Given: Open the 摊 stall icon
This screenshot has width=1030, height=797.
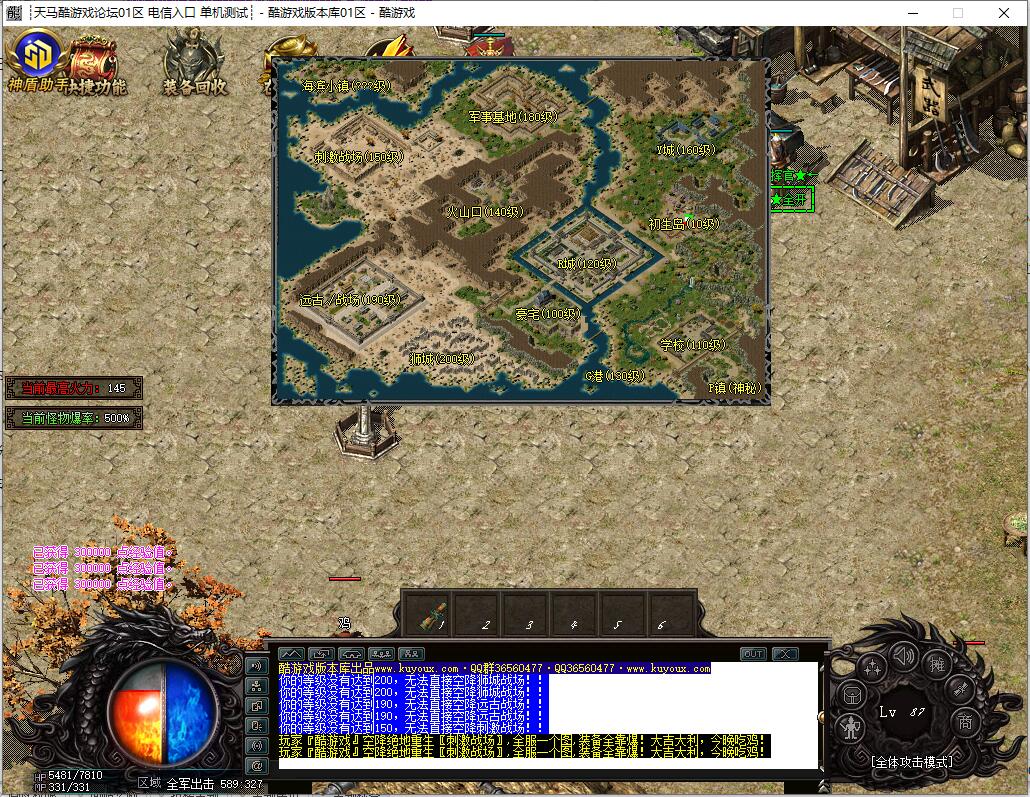Looking at the screenshot, I should [937, 665].
